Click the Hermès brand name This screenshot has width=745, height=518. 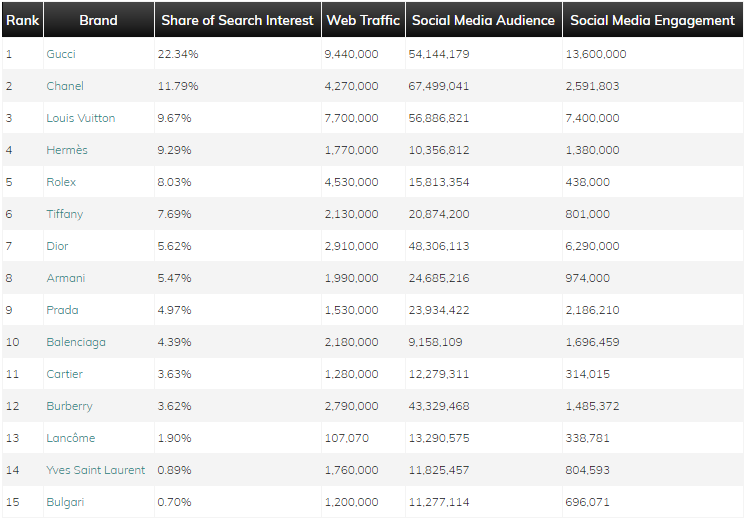(67, 150)
